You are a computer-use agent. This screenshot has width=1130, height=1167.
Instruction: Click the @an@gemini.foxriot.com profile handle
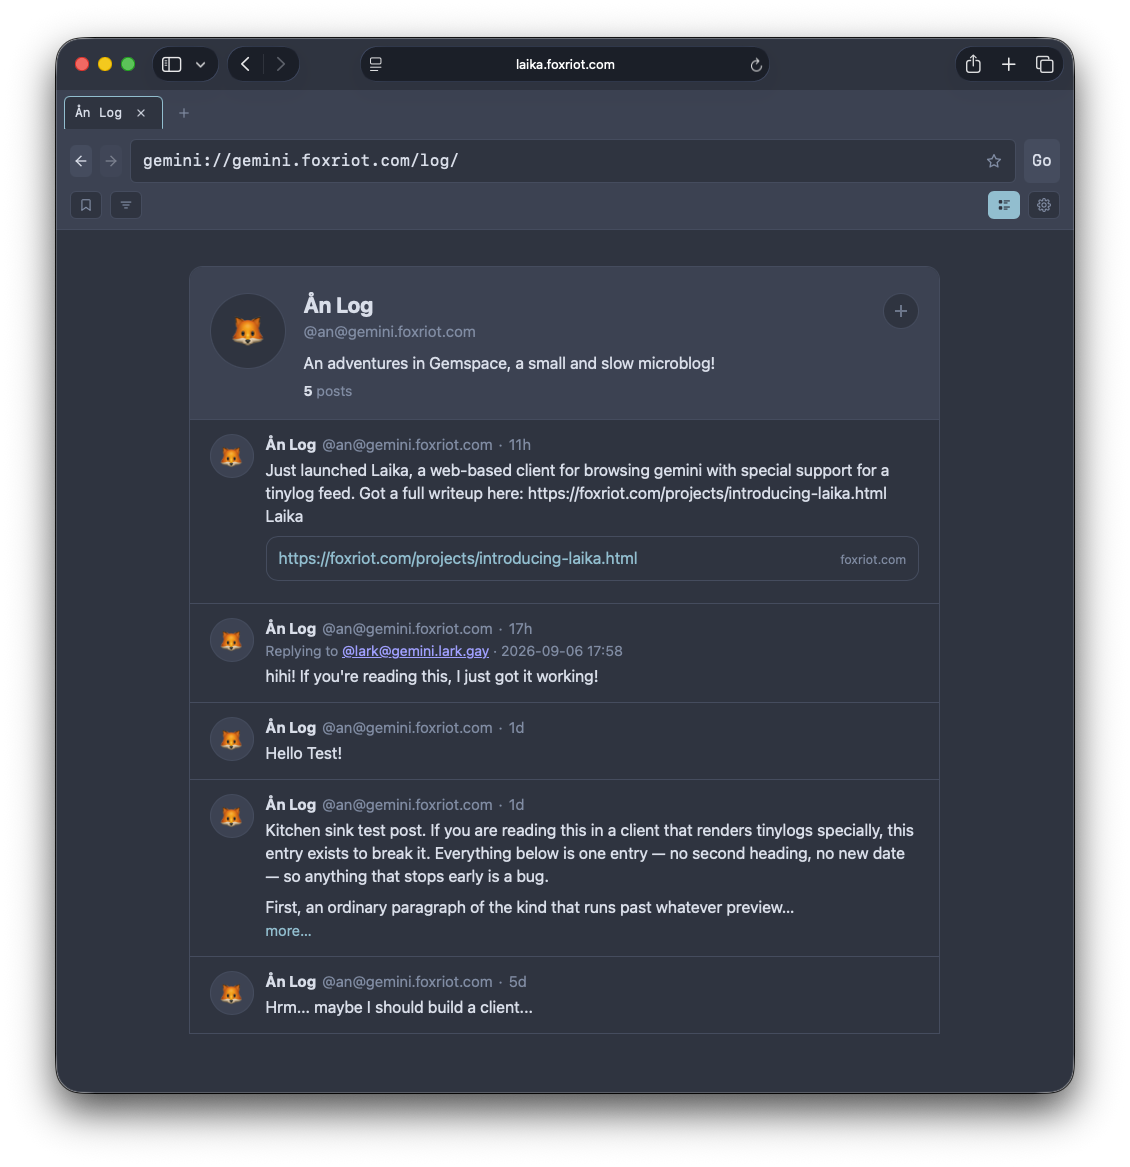click(389, 332)
